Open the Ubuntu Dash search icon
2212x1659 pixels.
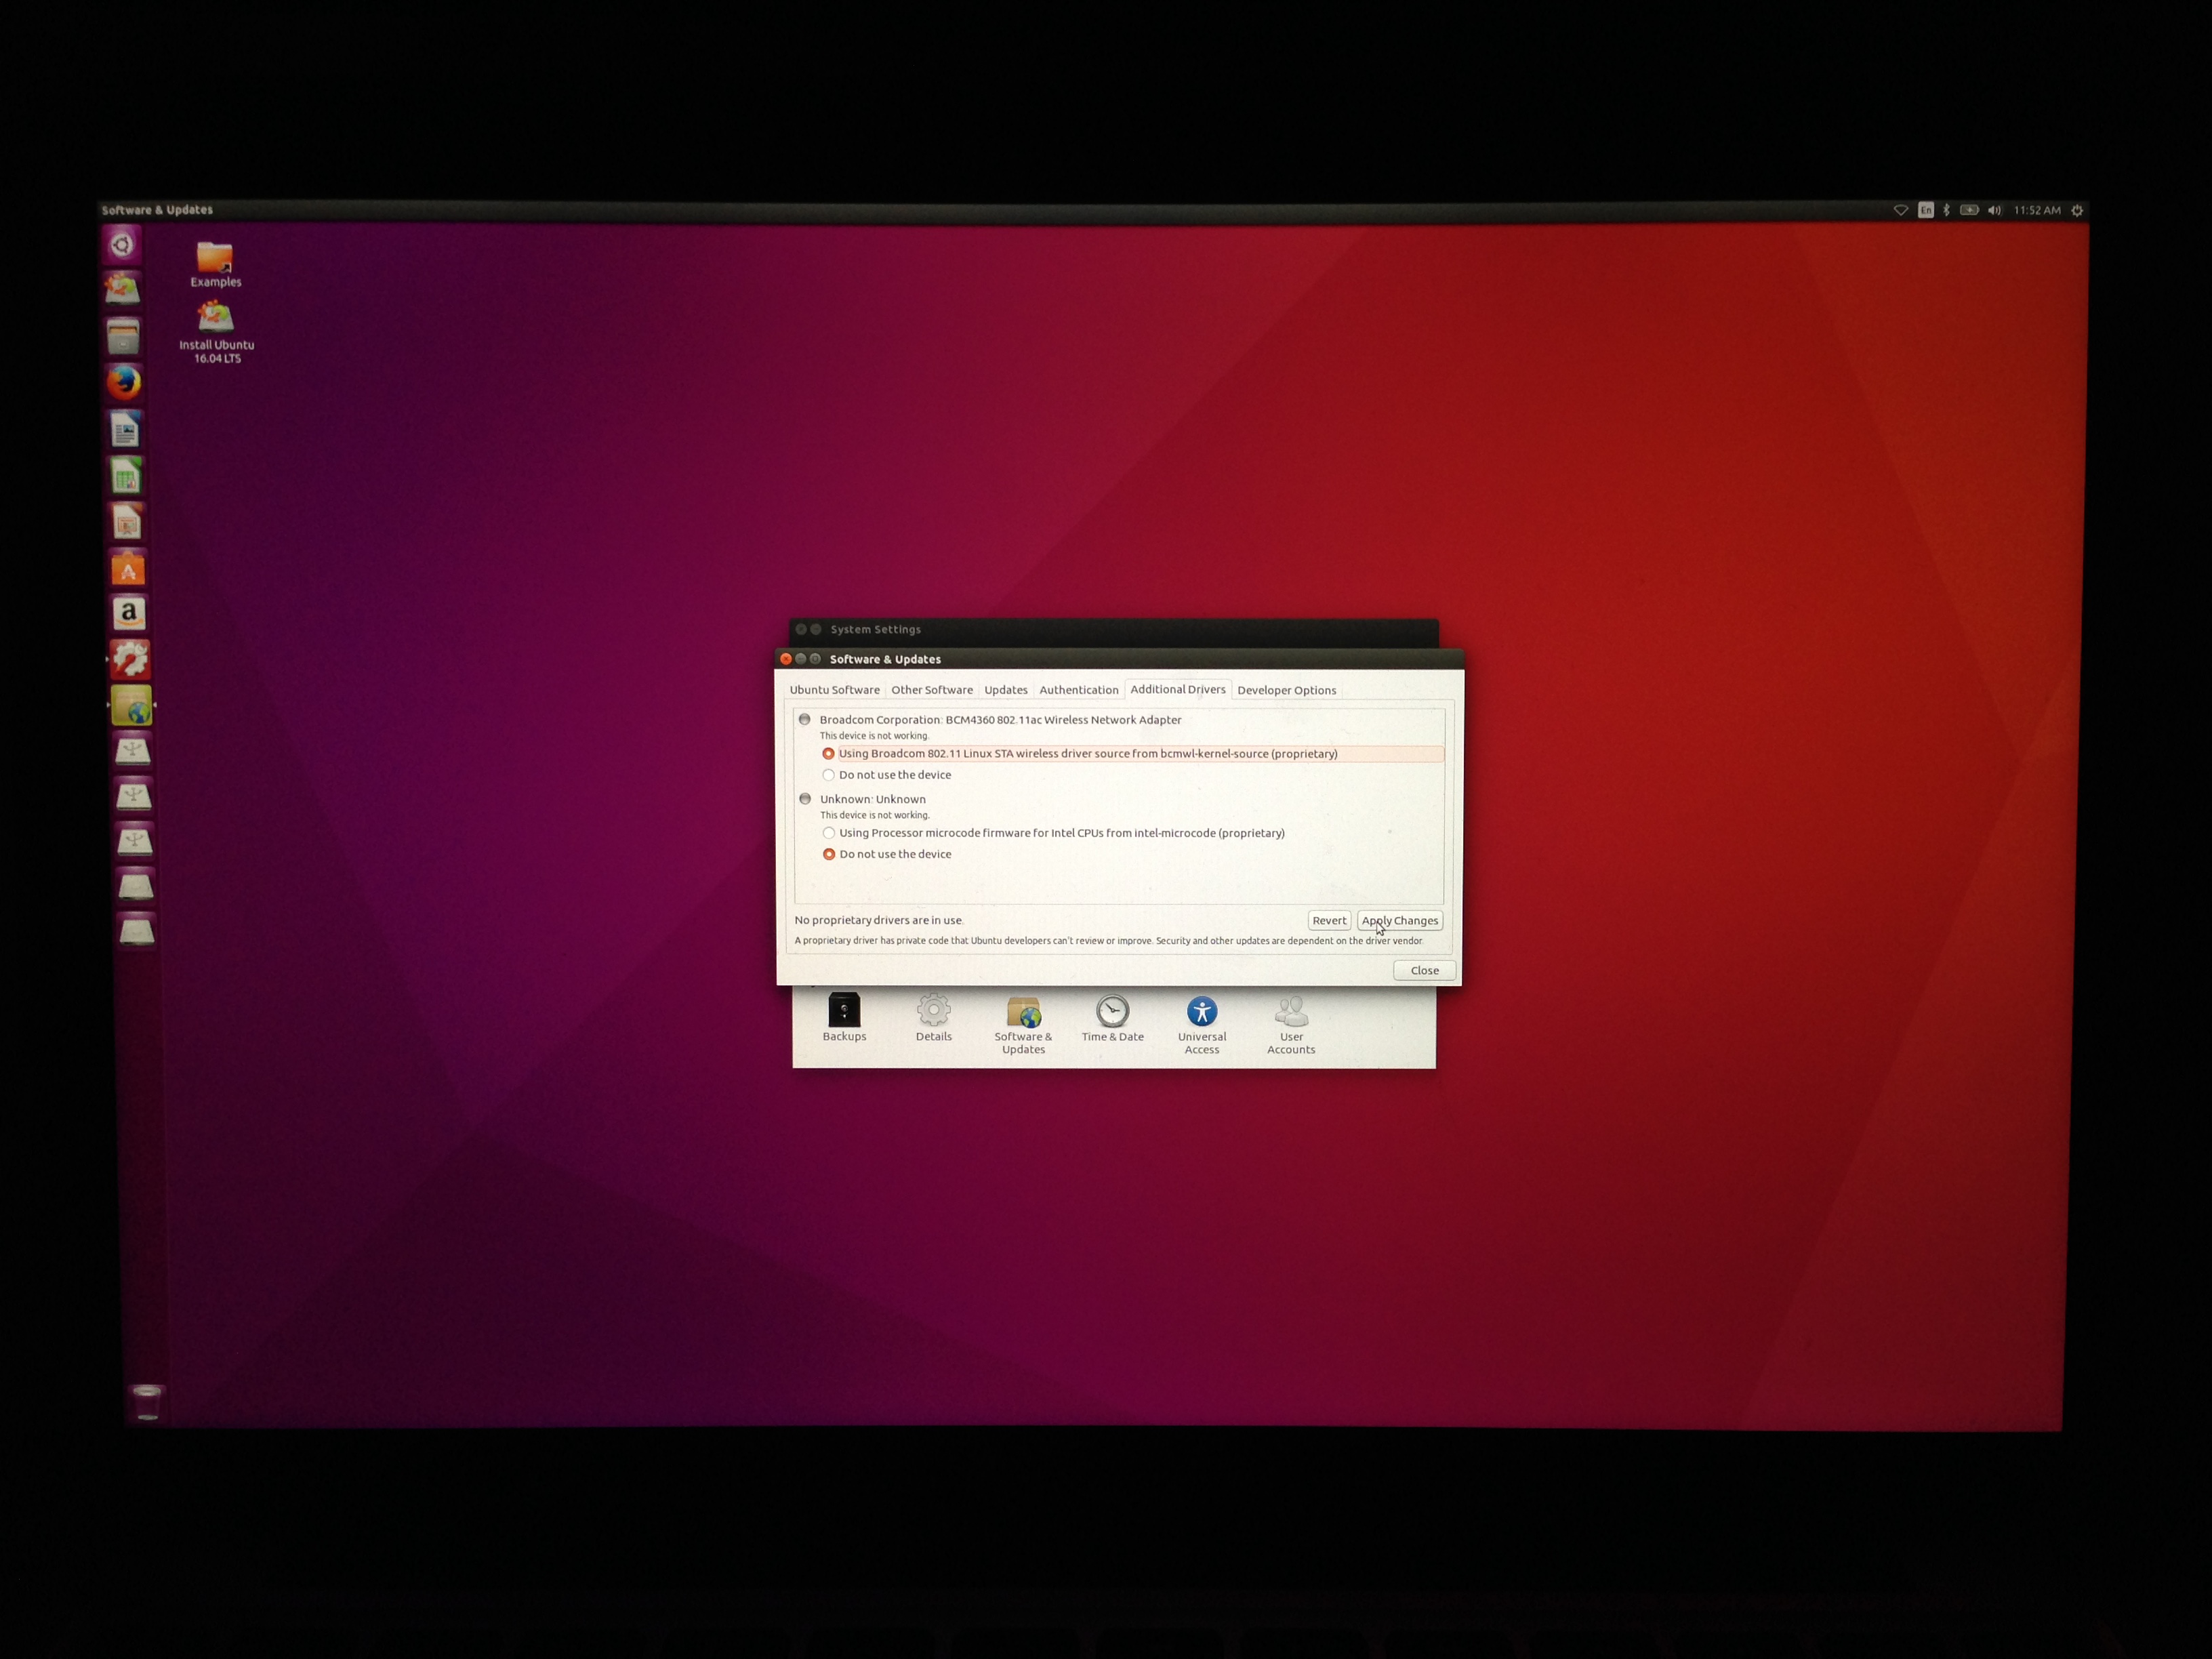pos(122,245)
